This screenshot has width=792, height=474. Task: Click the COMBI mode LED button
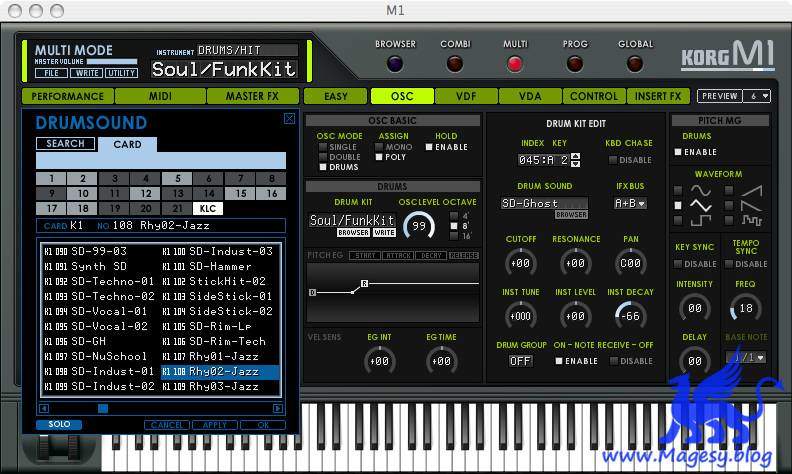pos(455,64)
